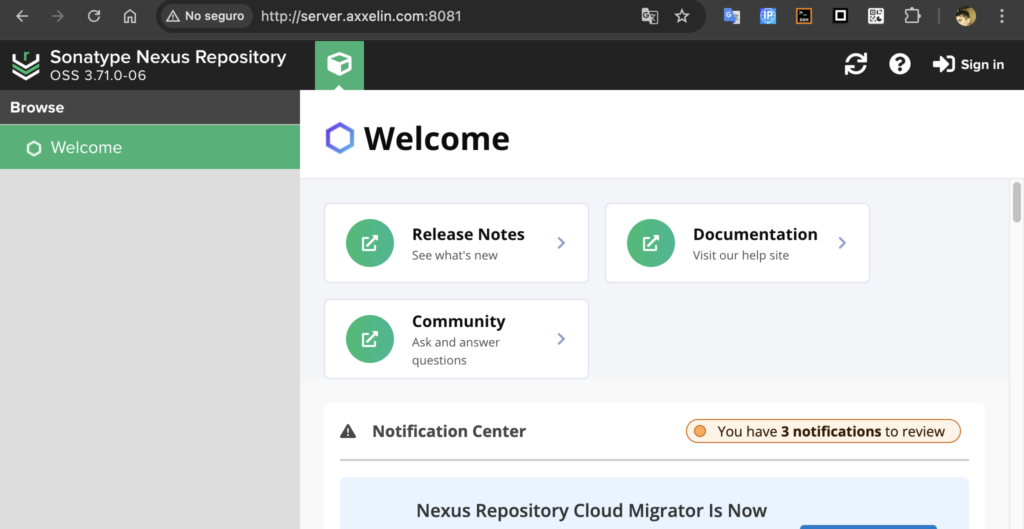Image resolution: width=1024 pixels, height=529 pixels.
Task: Click the Sign in button
Action: (968, 65)
